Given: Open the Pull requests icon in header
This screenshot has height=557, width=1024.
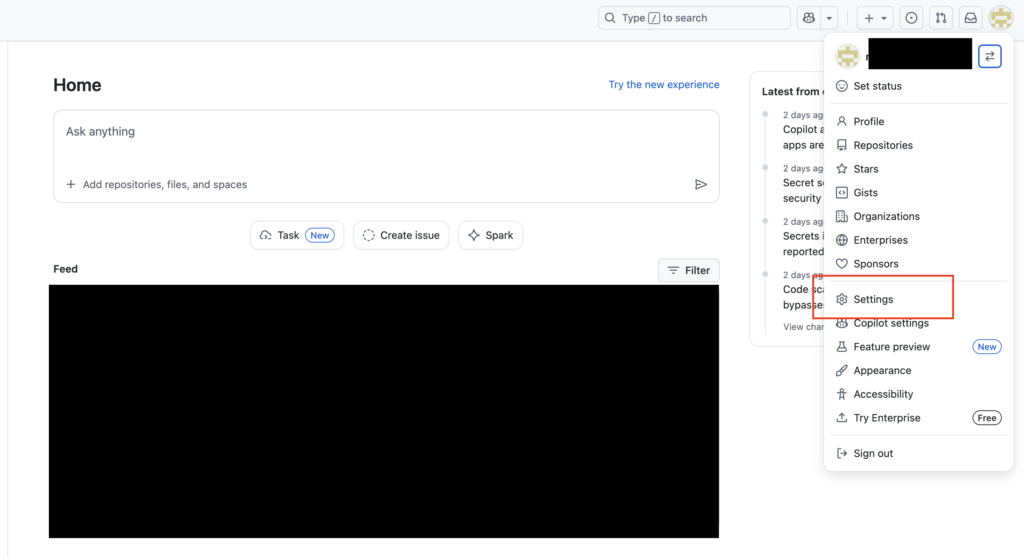Looking at the screenshot, I should [941, 18].
